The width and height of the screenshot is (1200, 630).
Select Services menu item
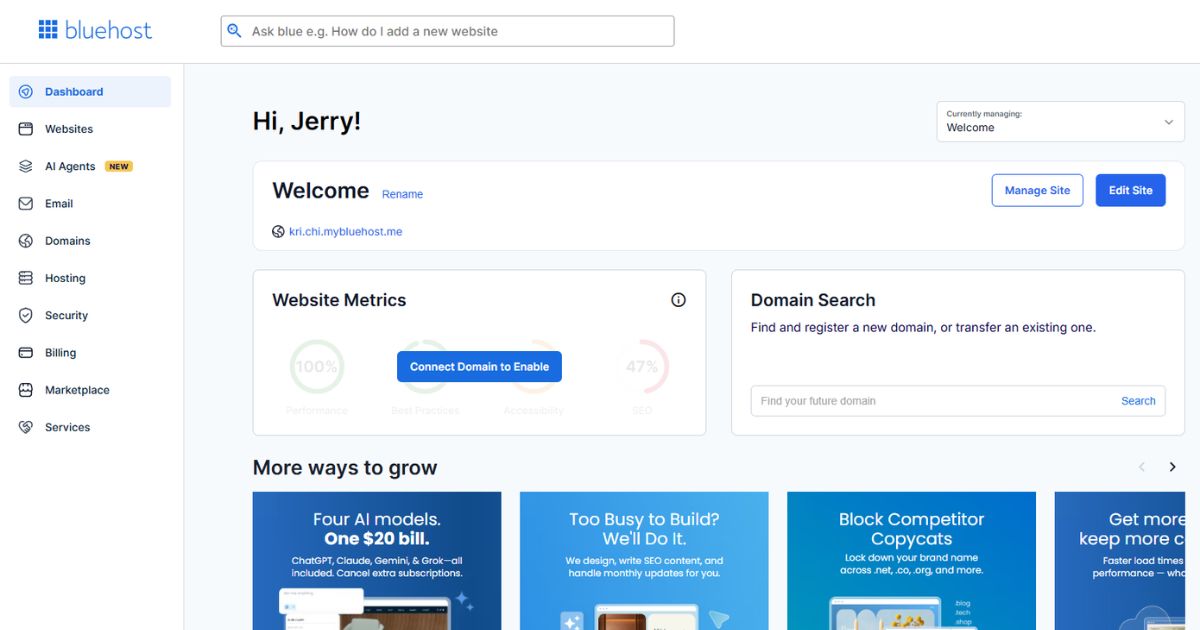[90, 427]
